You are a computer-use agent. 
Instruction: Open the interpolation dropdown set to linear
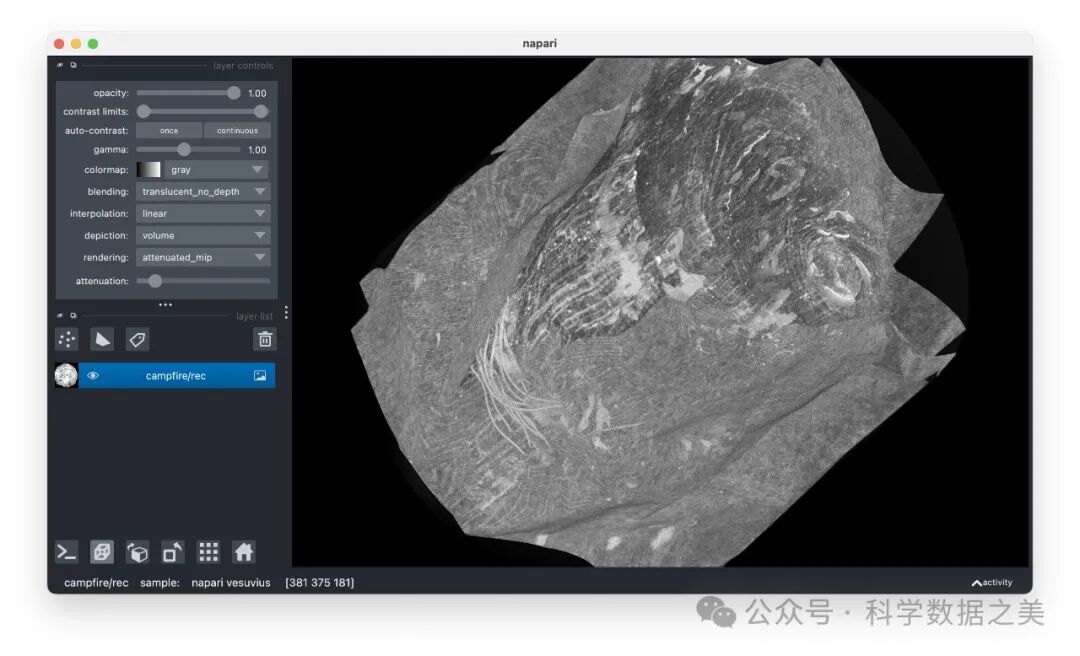(x=203, y=214)
